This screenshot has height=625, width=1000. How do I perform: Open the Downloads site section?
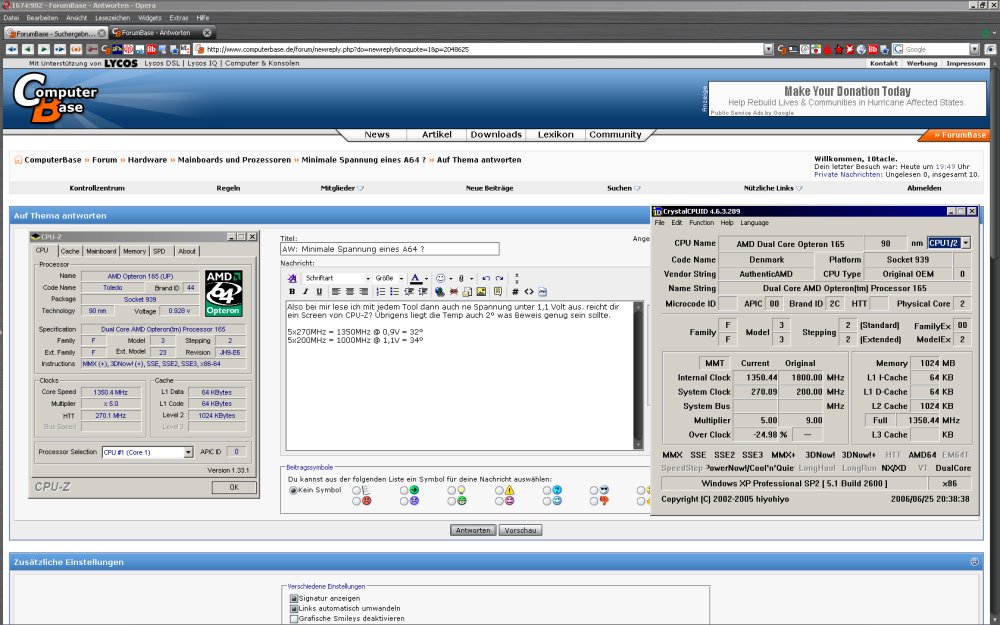tap(496, 135)
